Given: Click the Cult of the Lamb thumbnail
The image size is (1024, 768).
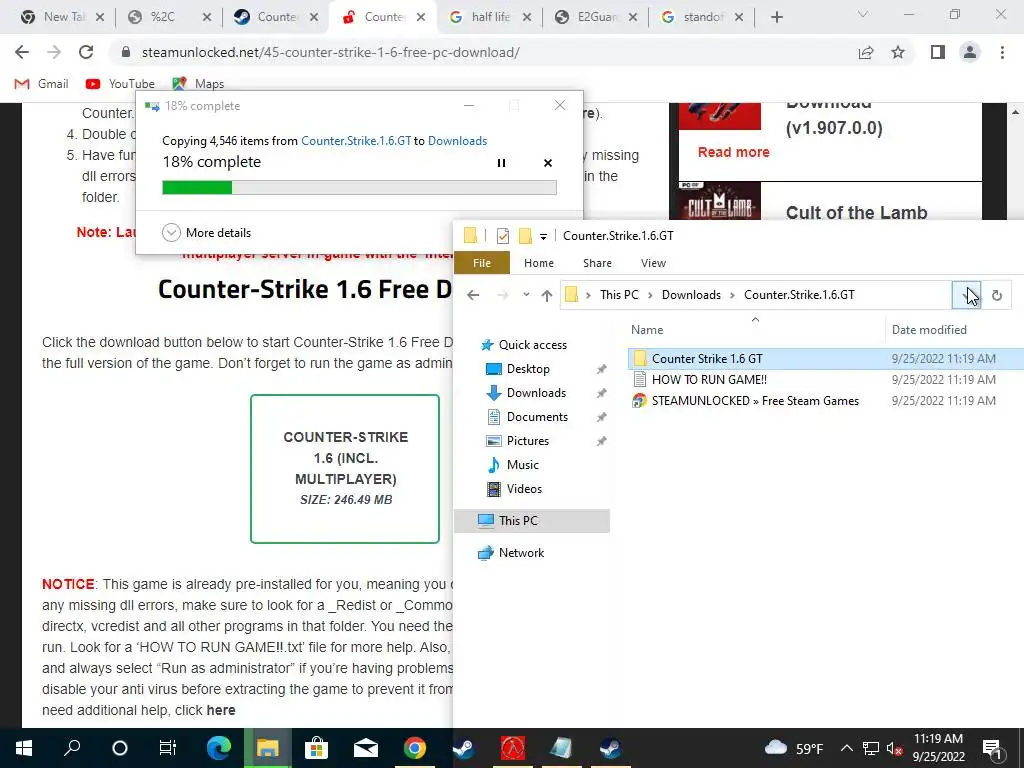Looking at the screenshot, I should pyautogui.click(x=719, y=201).
